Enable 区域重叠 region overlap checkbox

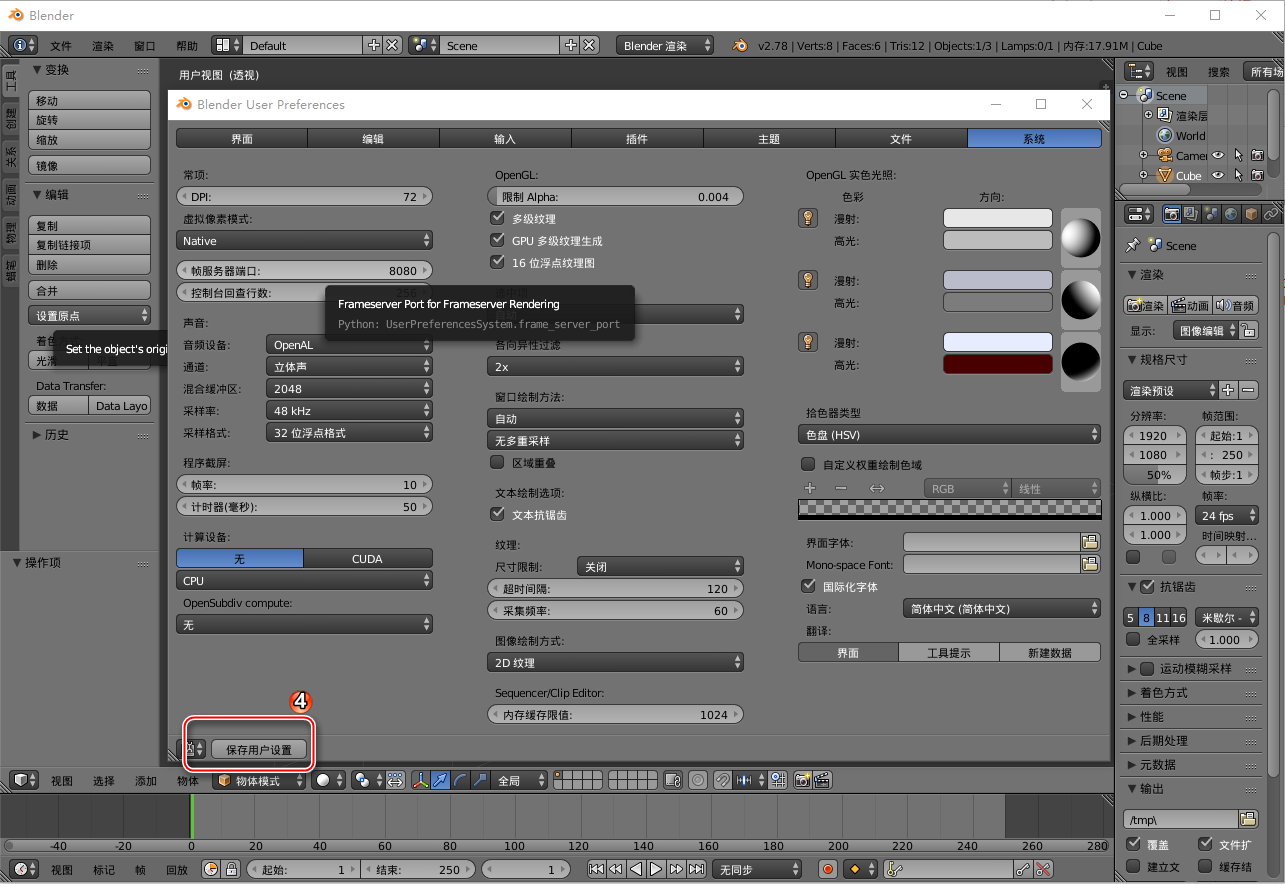pyautogui.click(x=497, y=462)
